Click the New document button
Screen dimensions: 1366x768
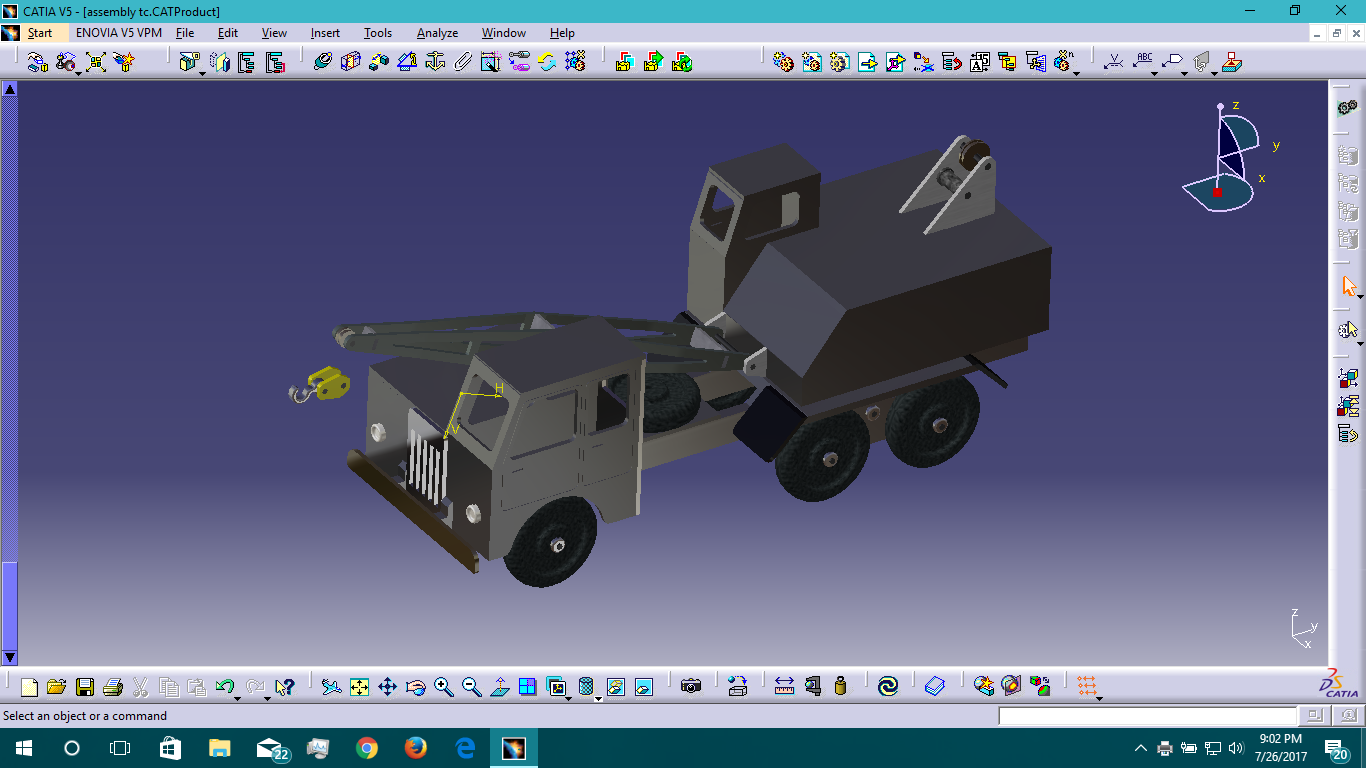[29, 686]
